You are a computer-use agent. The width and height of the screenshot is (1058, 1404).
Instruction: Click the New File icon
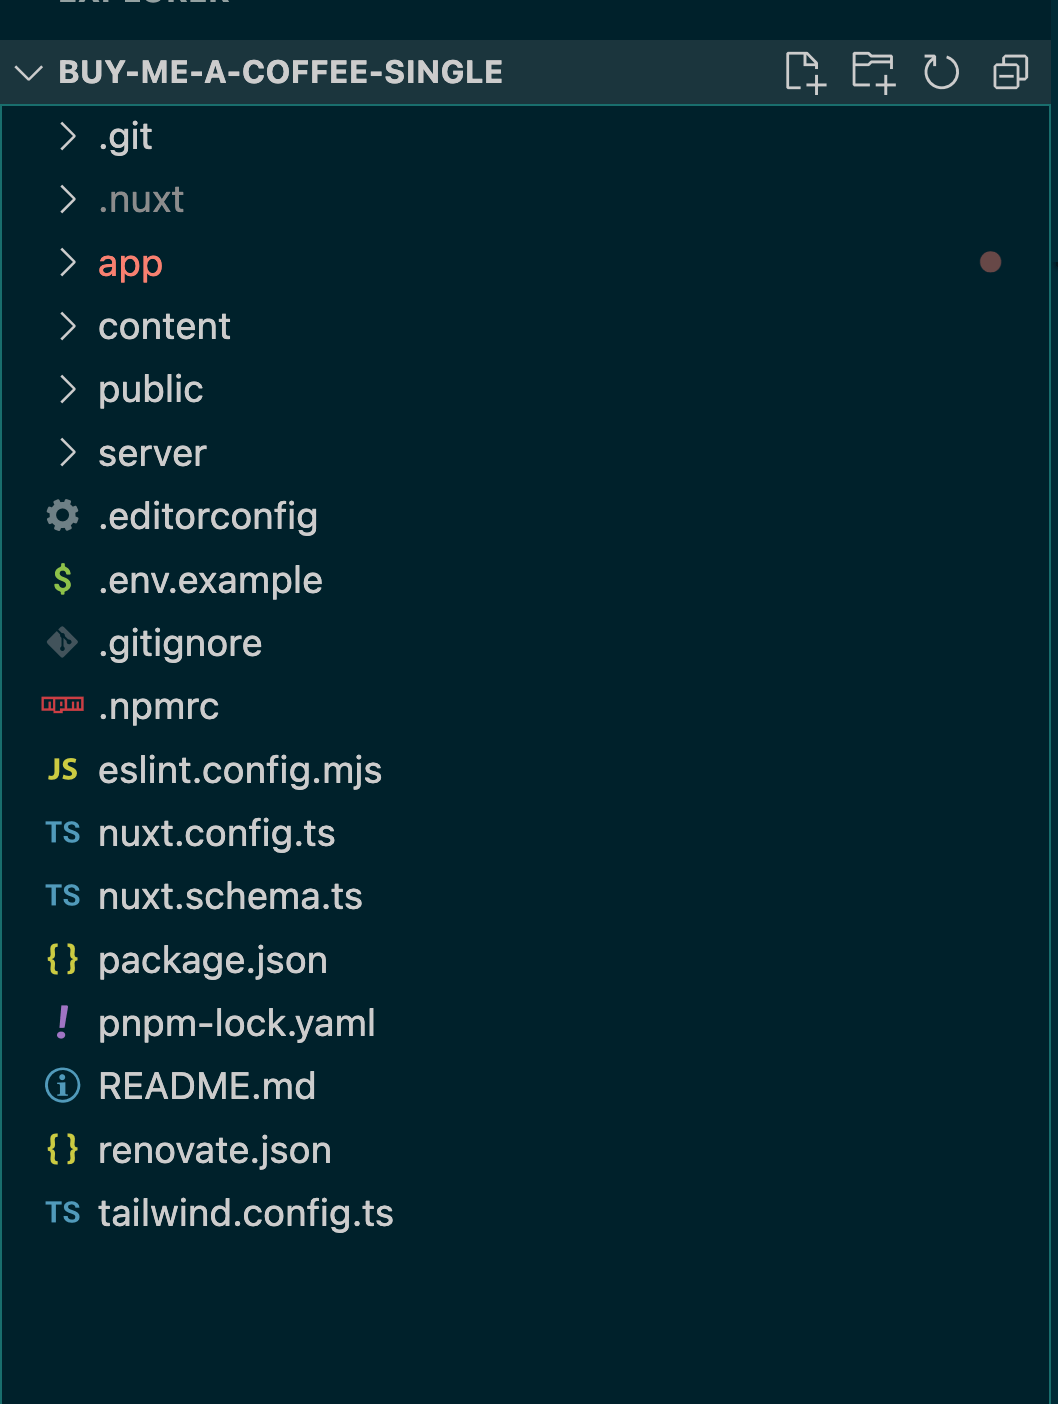[x=805, y=72]
